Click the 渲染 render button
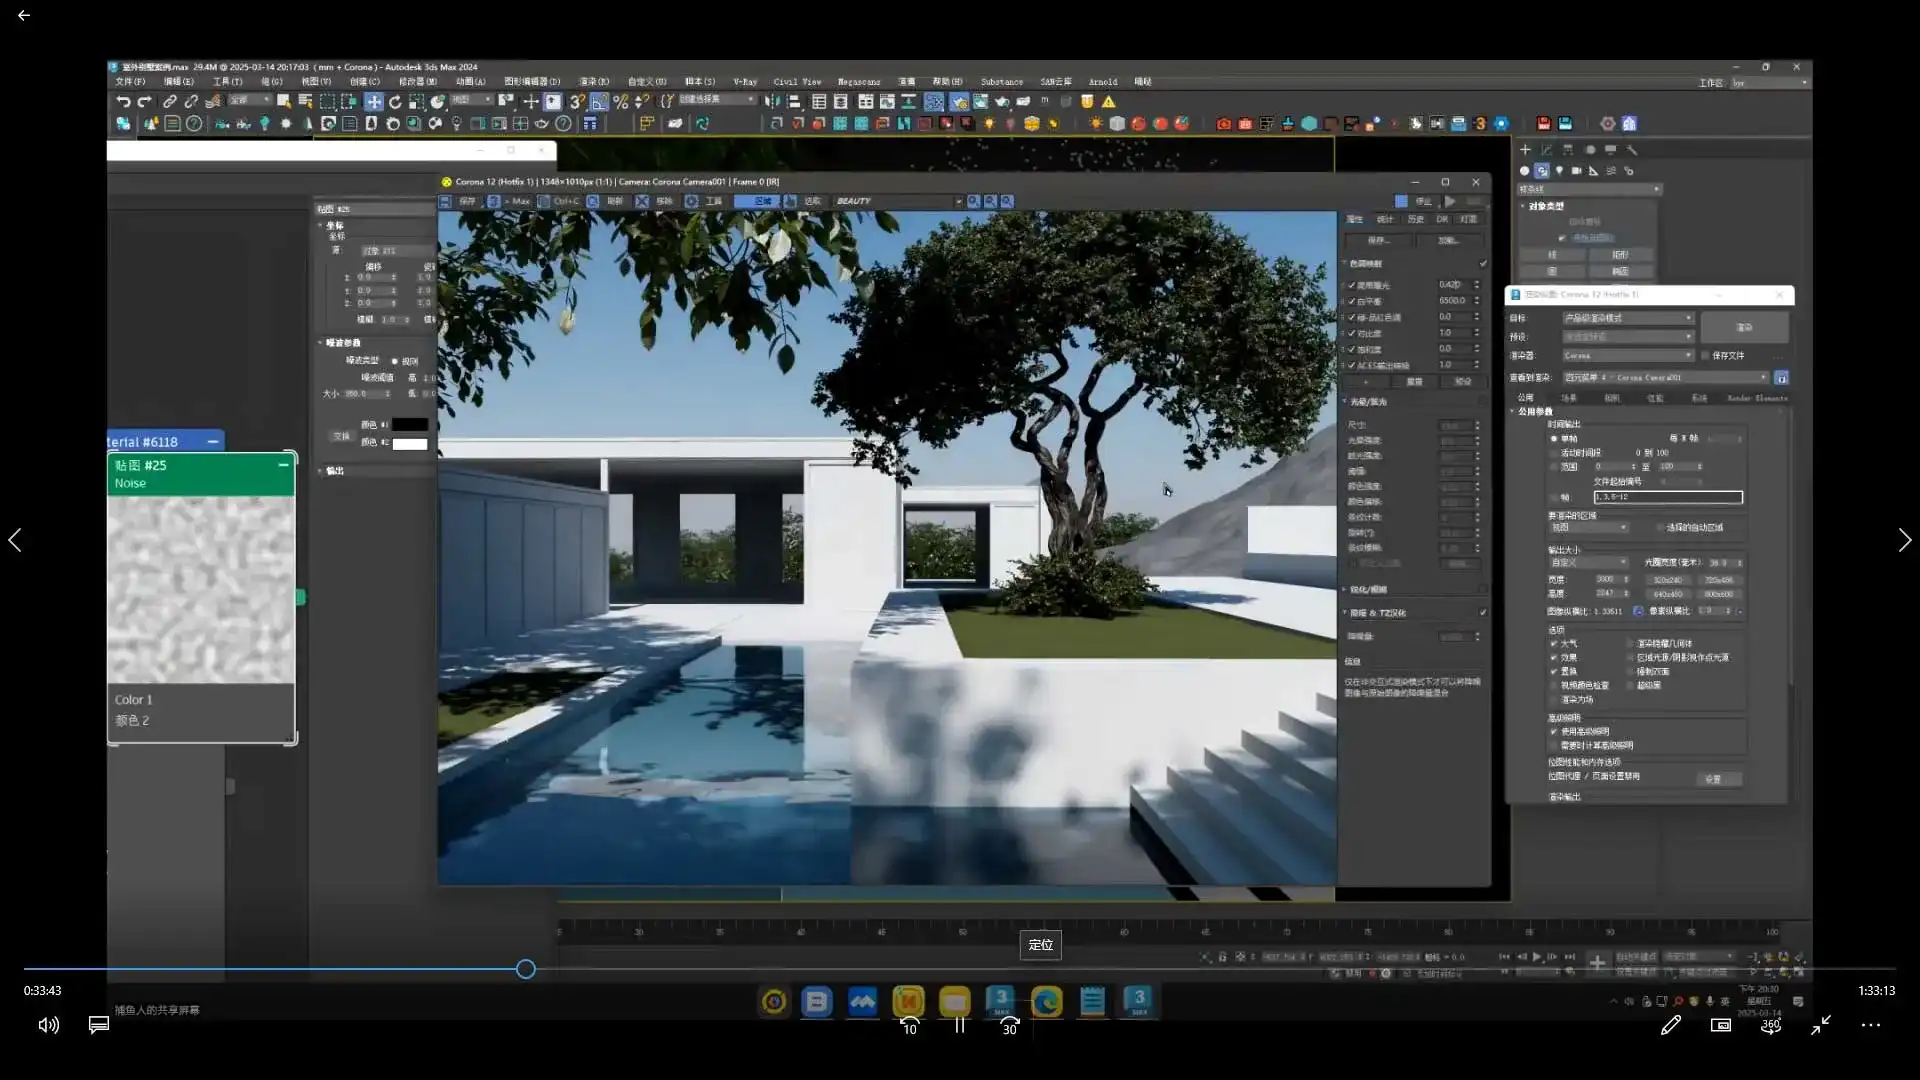This screenshot has height=1080, width=1920. click(1744, 327)
